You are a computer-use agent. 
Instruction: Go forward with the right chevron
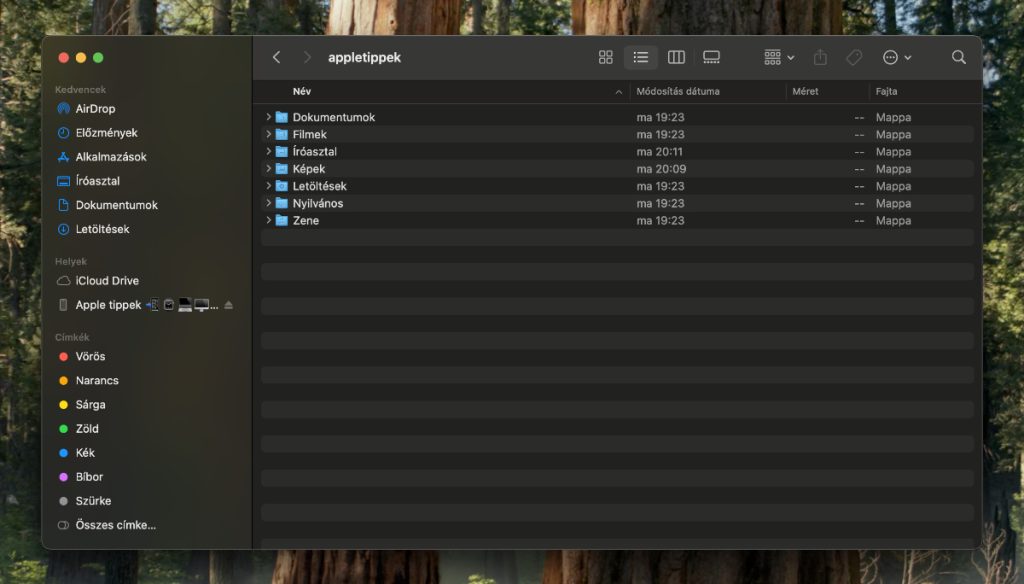[x=307, y=57]
